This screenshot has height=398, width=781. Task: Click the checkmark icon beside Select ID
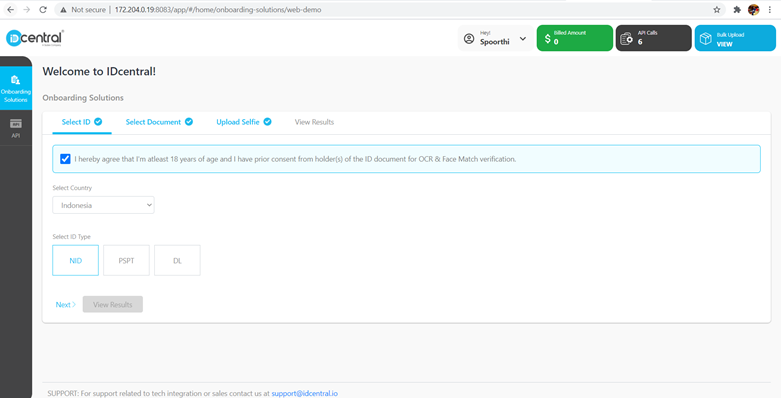tap(98, 122)
